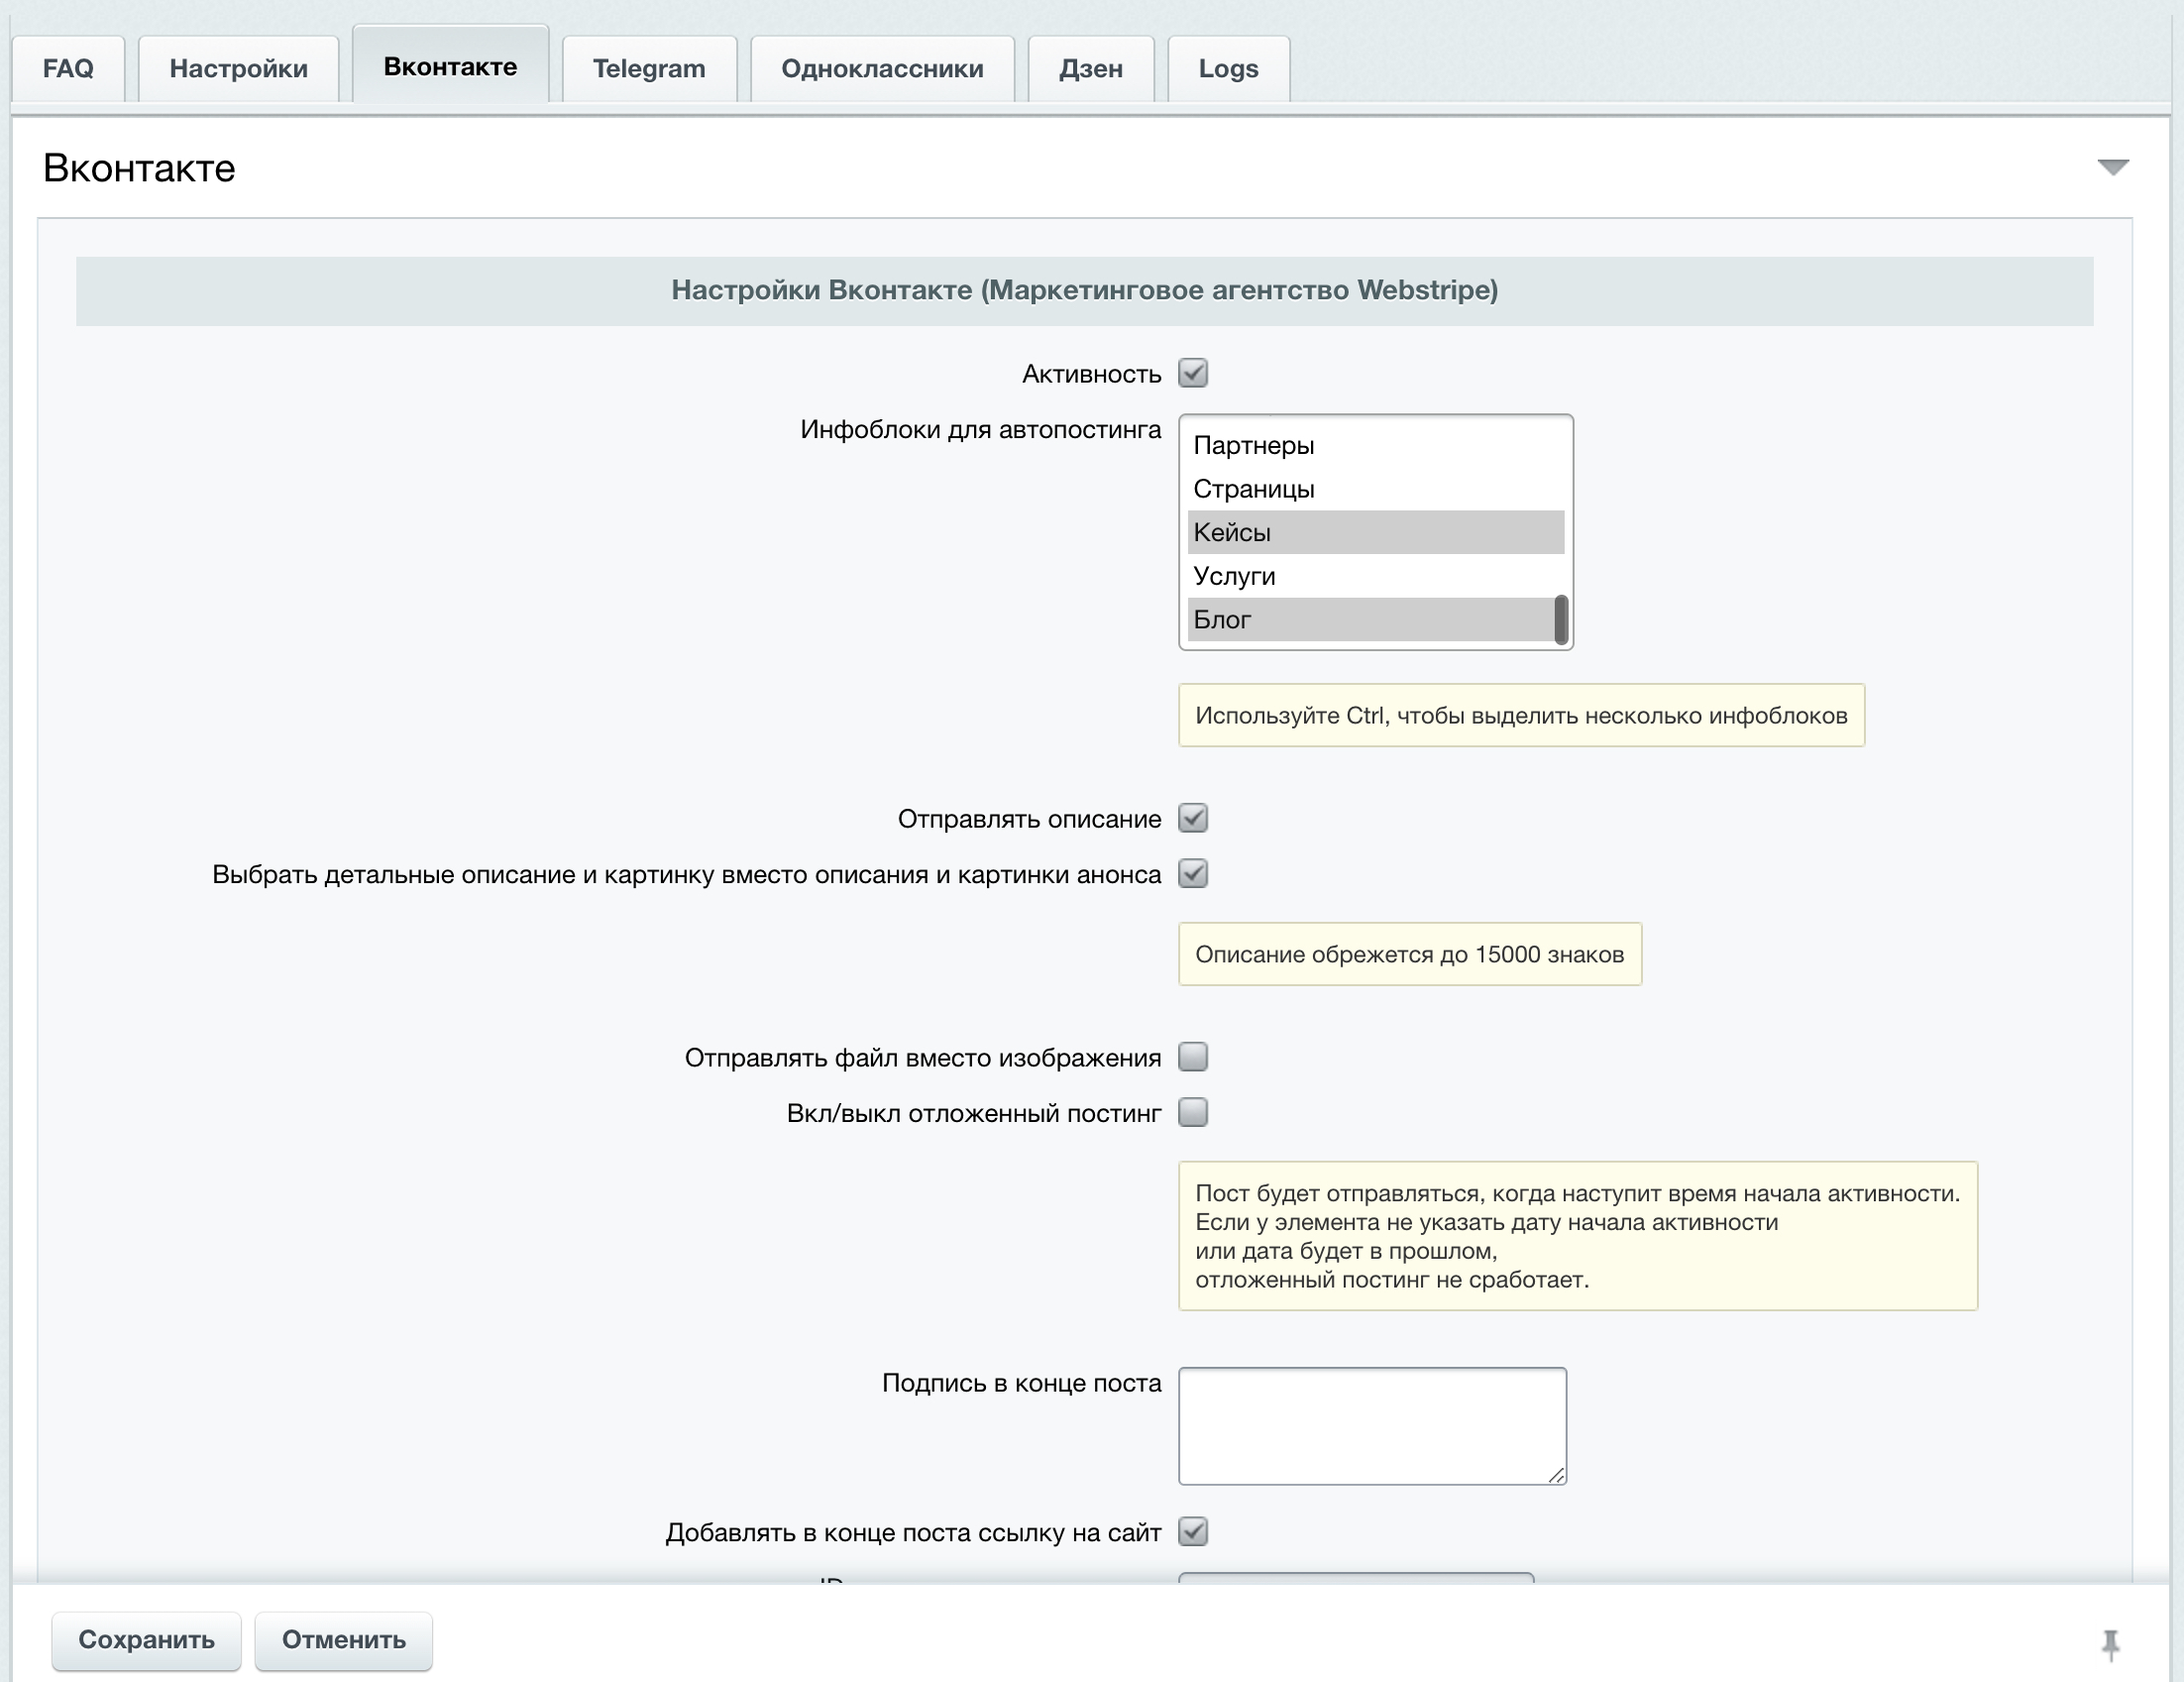The image size is (2184, 1682).
Task: Go to the FAQ tab
Action: 67,68
